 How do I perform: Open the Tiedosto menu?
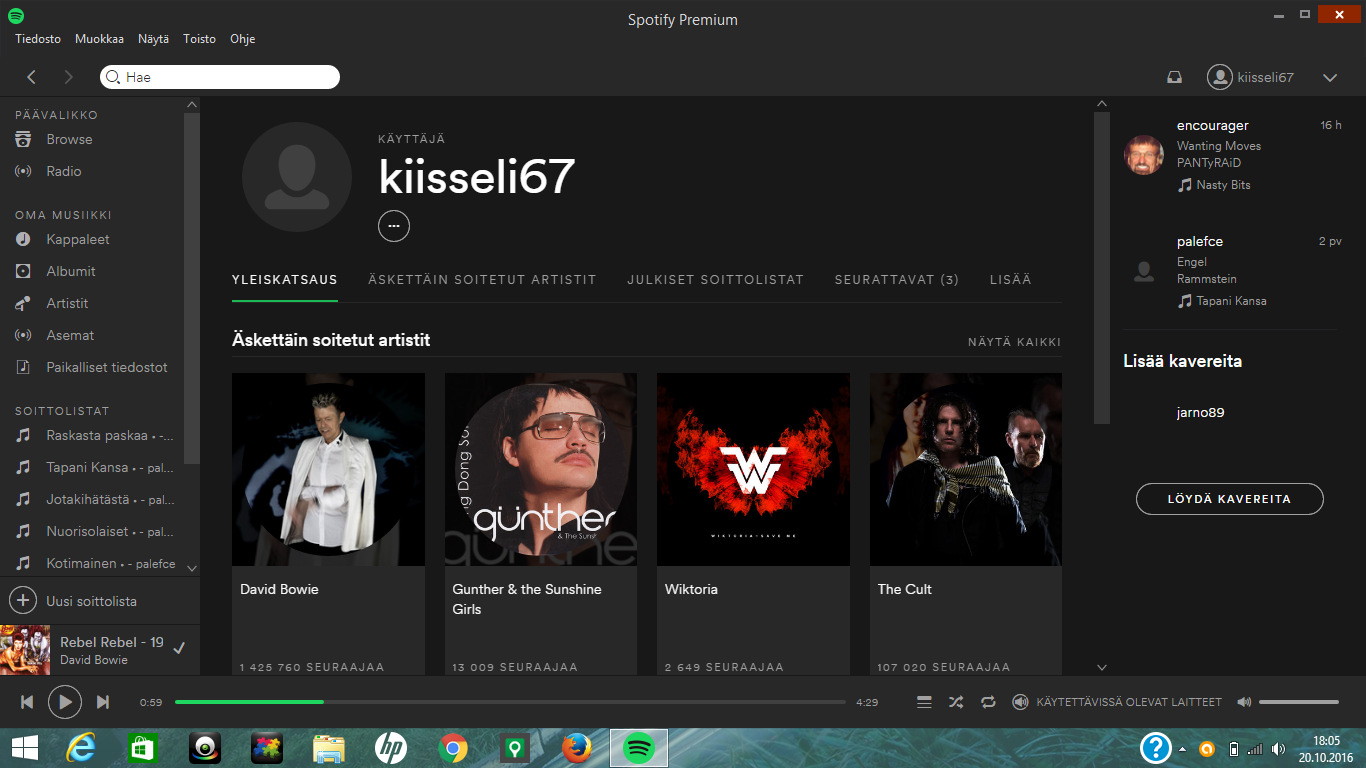[x=38, y=39]
